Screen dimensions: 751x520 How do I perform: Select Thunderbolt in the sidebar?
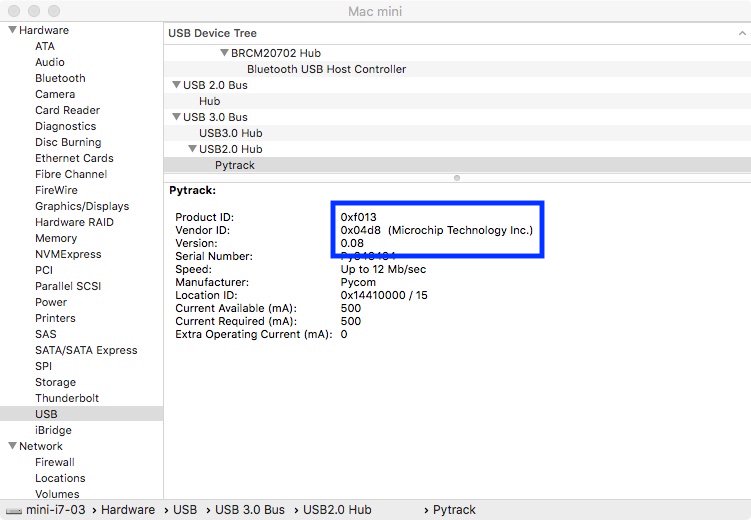67,398
